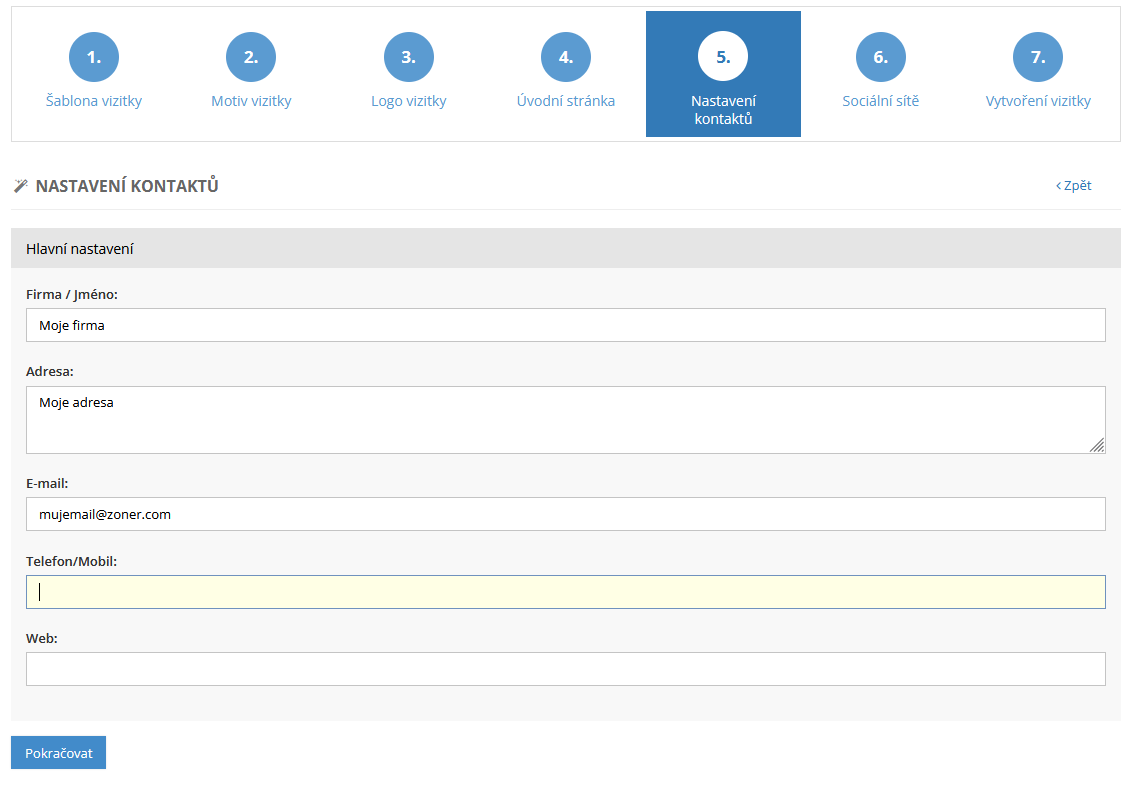Go to Motiv vizitky step
Viewport: 1128px width, 791px height.
251,101
